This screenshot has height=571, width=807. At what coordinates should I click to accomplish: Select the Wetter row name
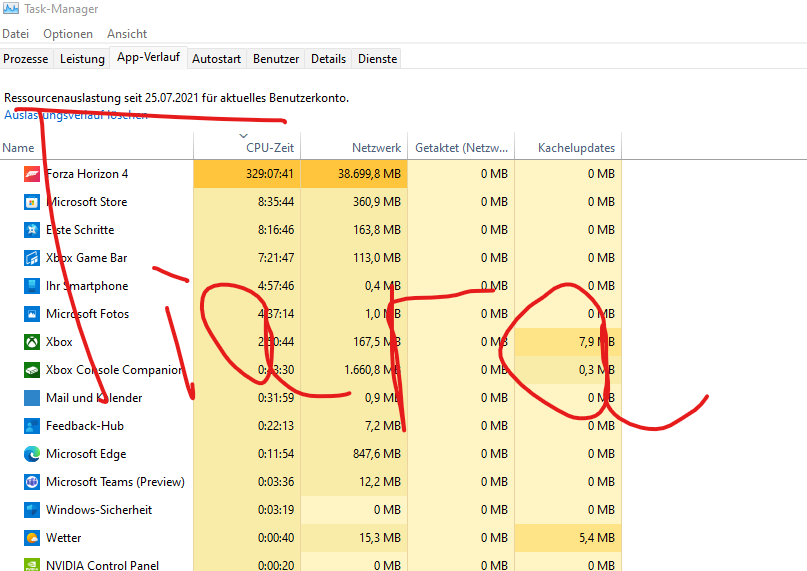(63, 538)
